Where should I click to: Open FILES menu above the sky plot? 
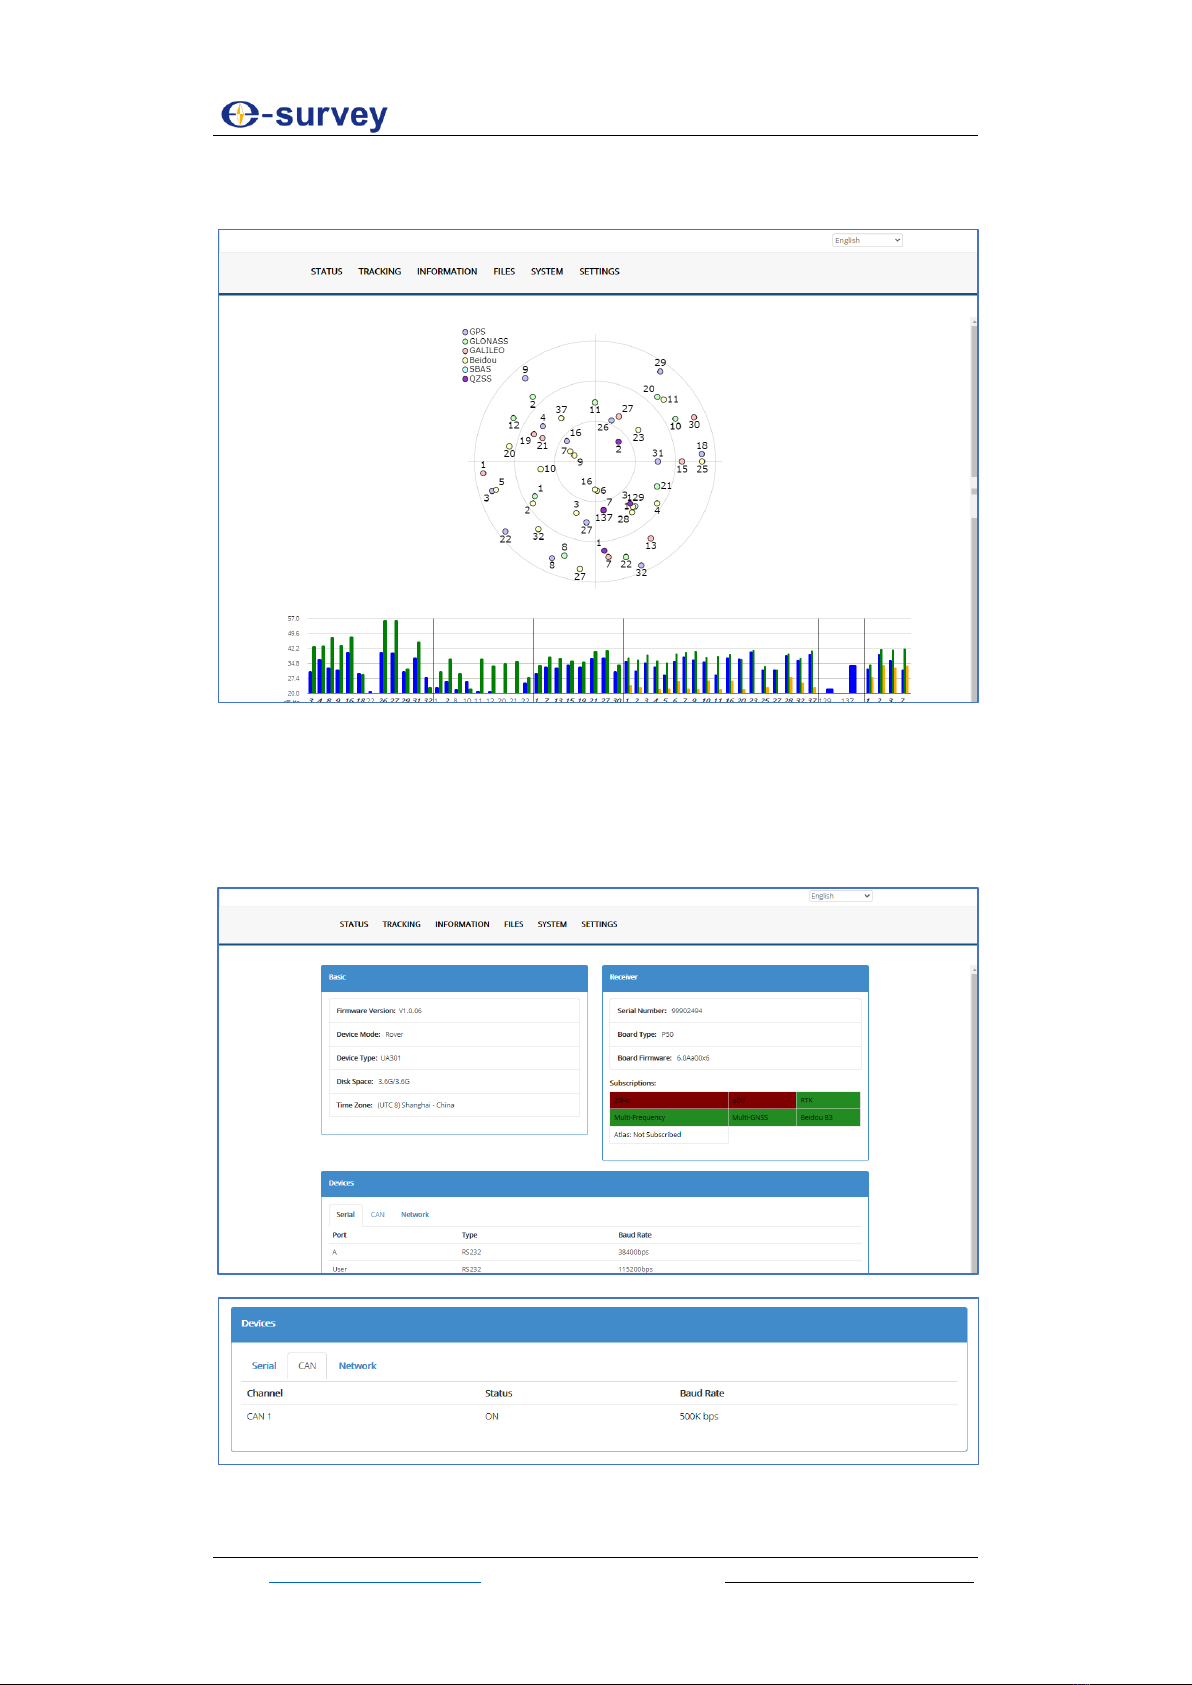[x=504, y=272]
